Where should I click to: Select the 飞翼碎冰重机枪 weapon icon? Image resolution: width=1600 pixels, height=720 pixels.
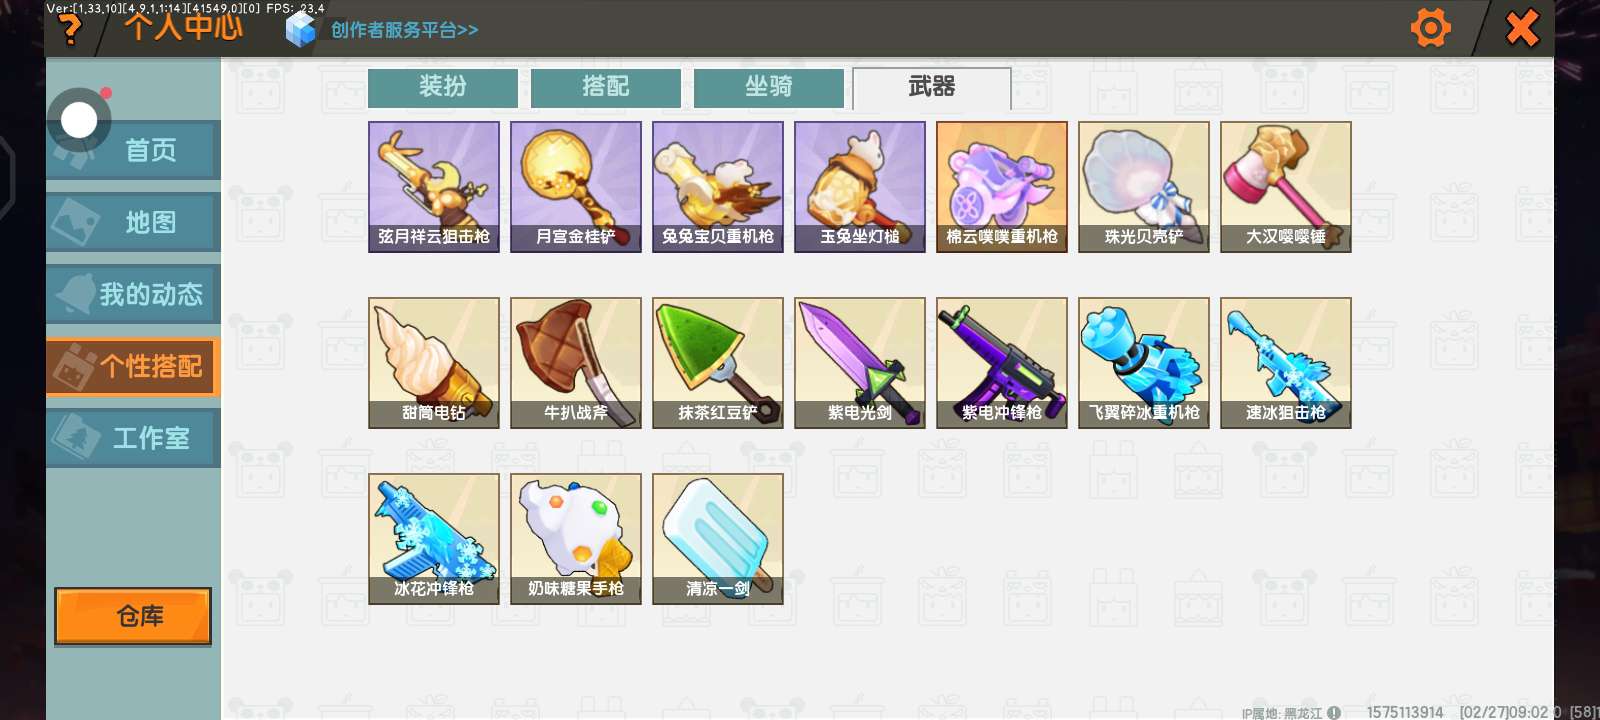coord(1144,363)
